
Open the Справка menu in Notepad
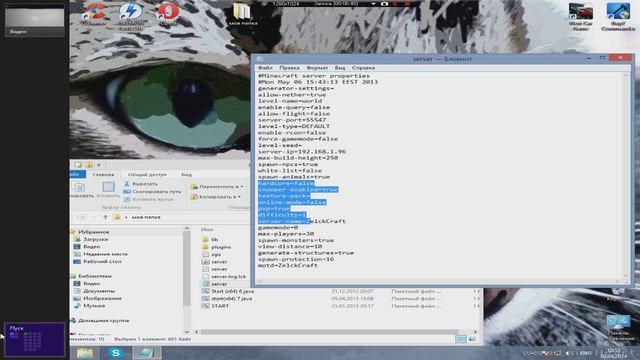pos(363,68)
